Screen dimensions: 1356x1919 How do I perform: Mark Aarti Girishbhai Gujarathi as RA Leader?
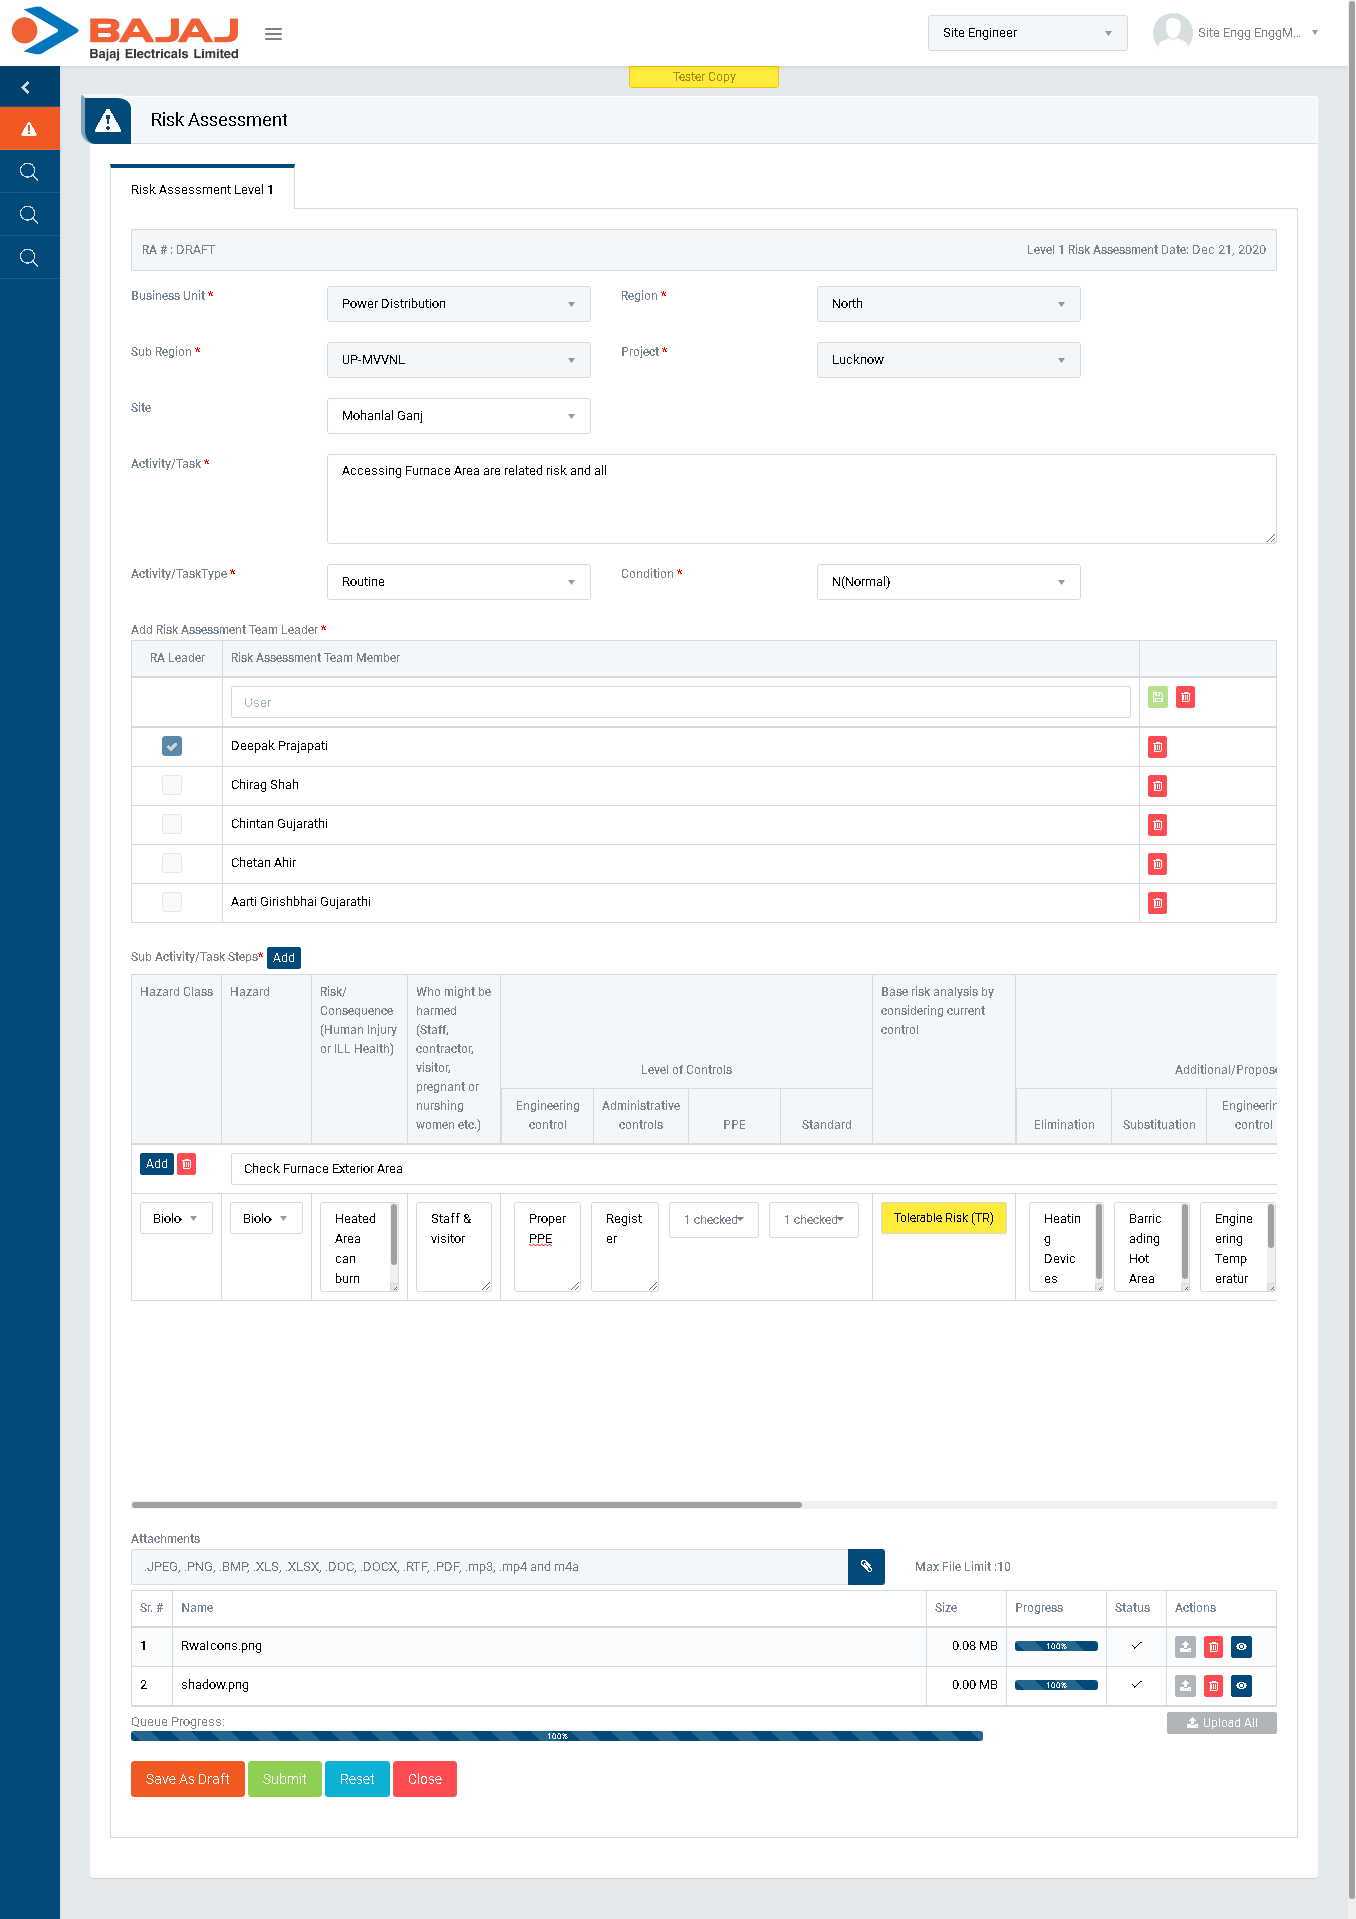(172, 902)
